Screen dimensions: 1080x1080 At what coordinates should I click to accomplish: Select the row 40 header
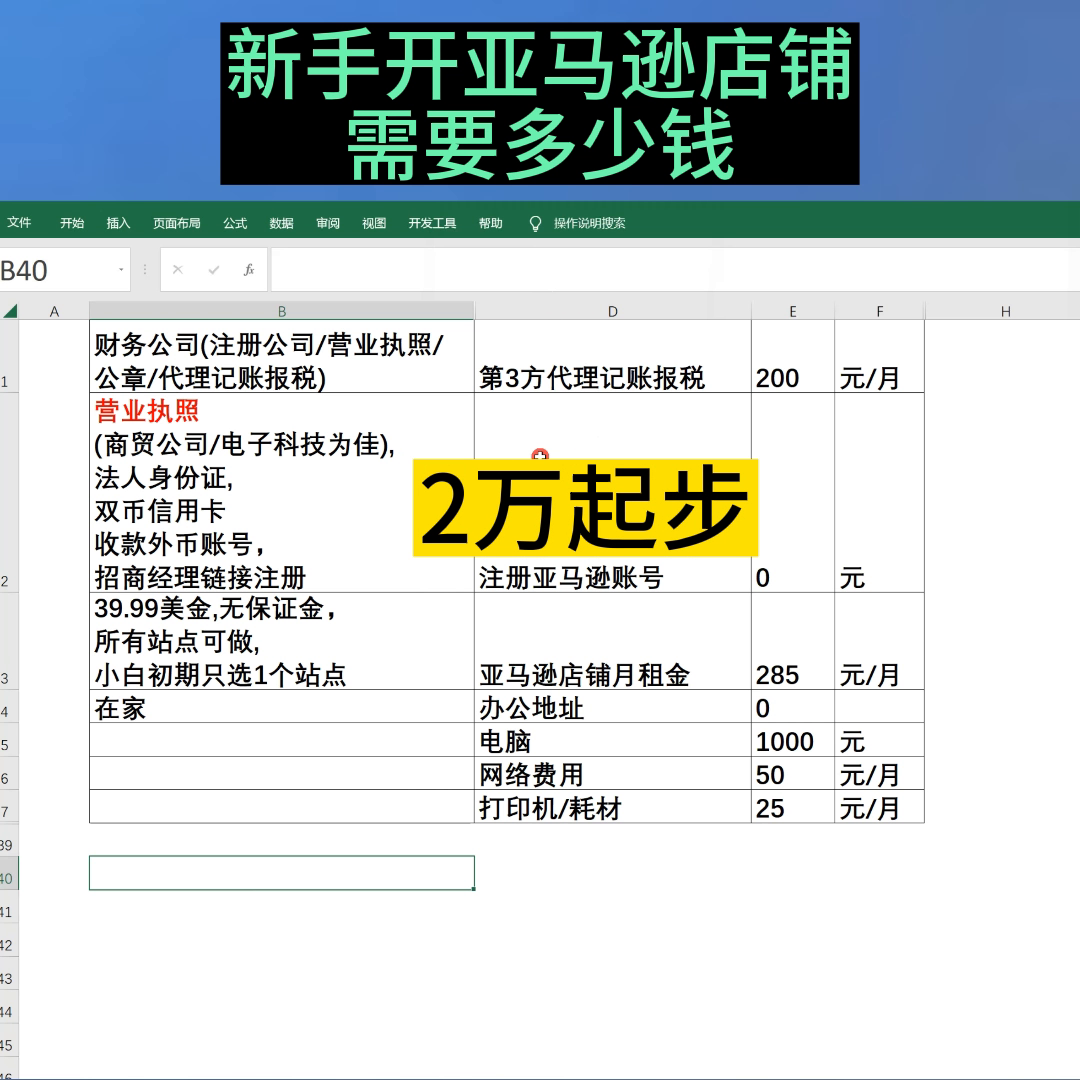coord(10,872)
